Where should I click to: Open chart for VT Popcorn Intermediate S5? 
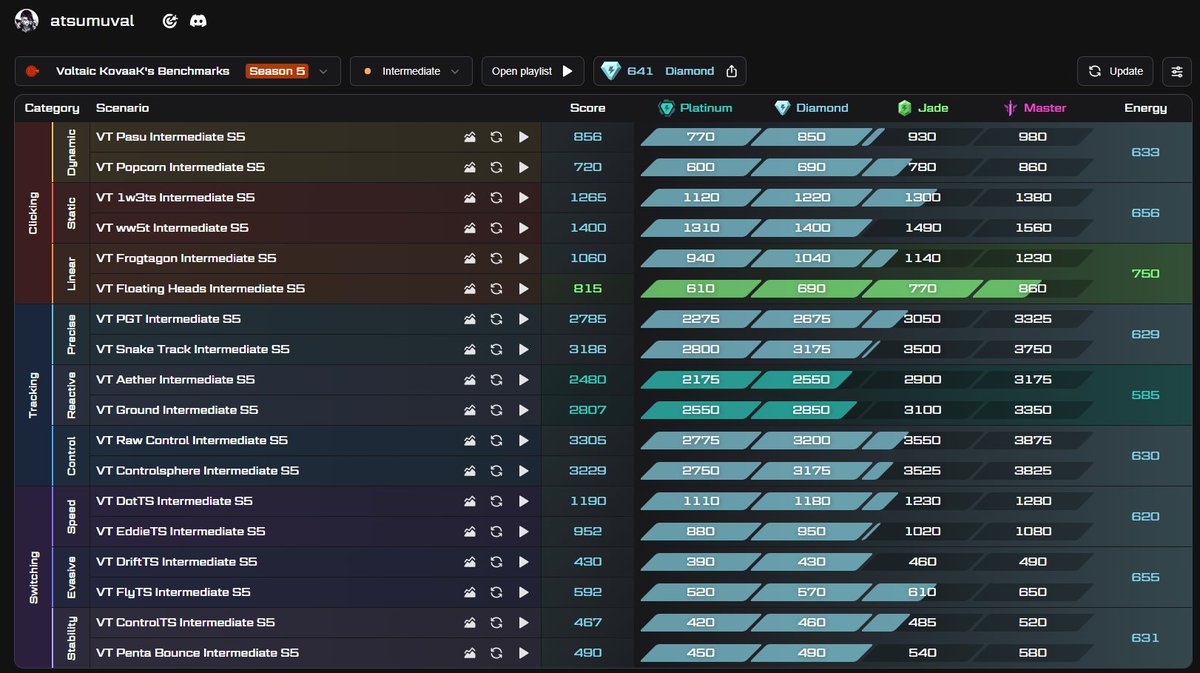[470, 167]
